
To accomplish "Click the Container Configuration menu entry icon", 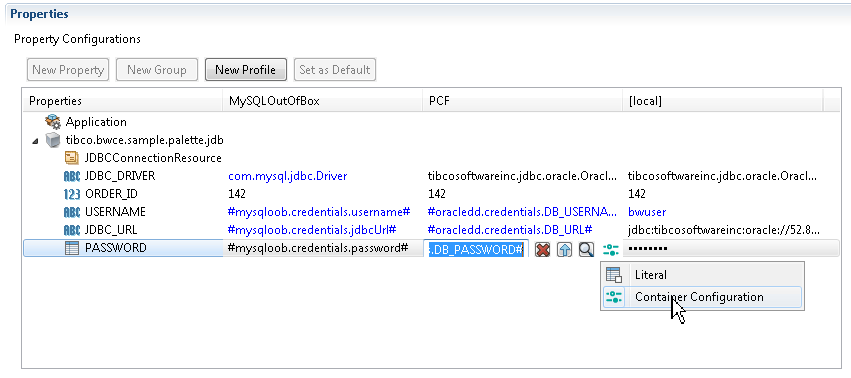I will 614,297.
